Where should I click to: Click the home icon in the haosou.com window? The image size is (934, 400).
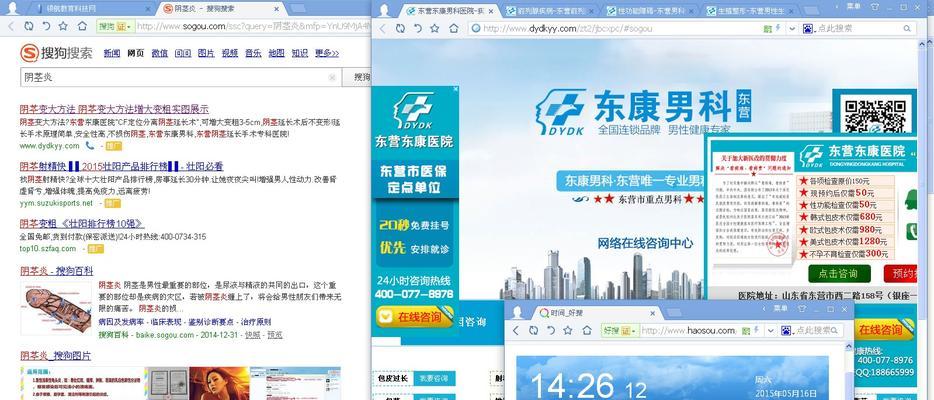point(587,330)
